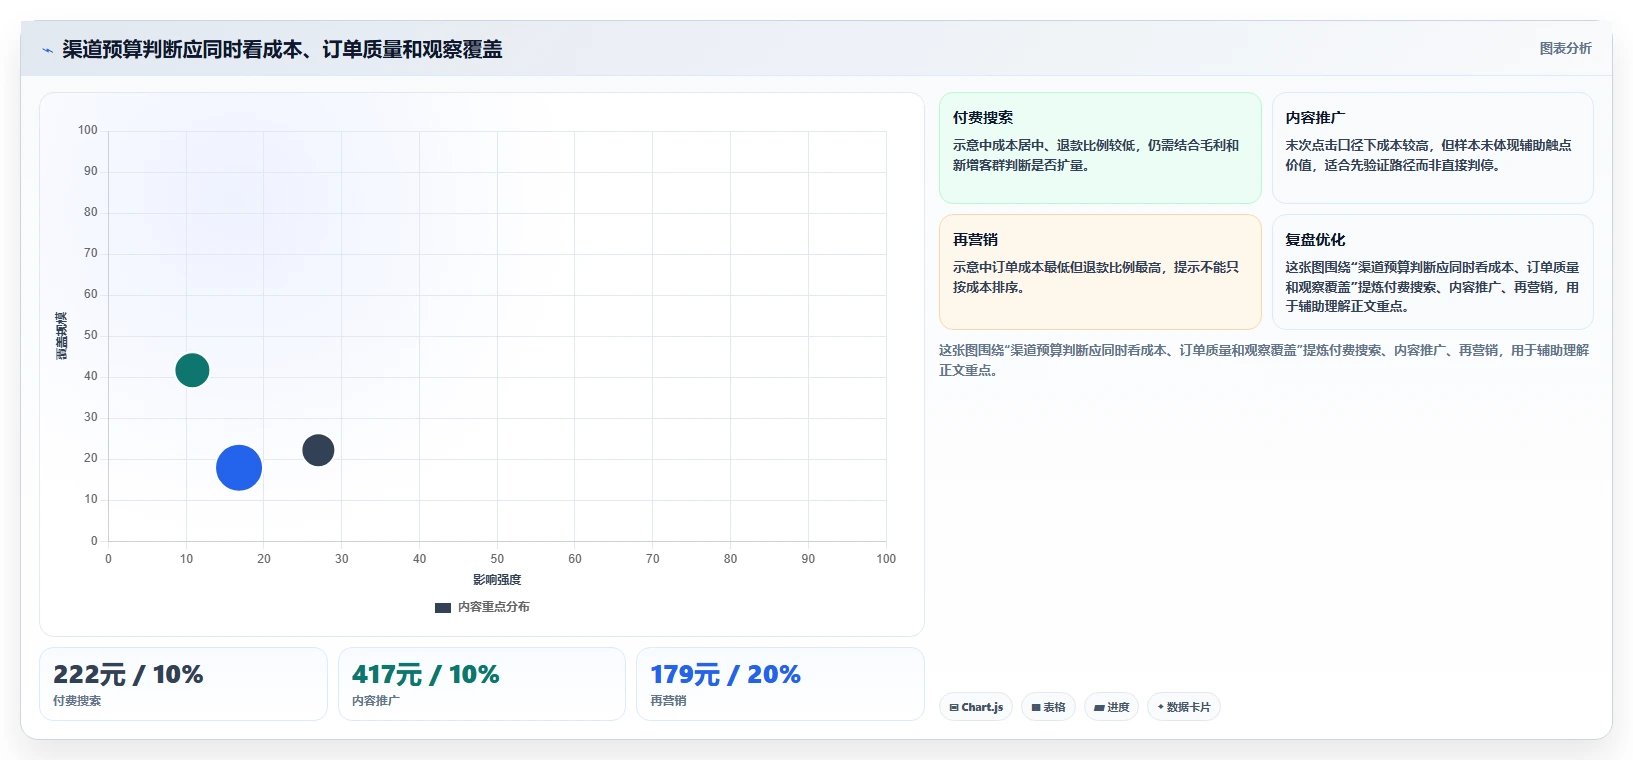Click the gray summary paragraph below the cards
The height and width of the screenshot is (760, 1633).
tap(1264, 360)
